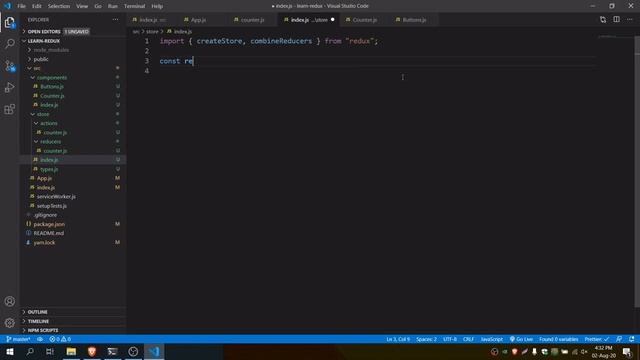Collapse the components folder
The width and height of the screenshot is (640, 360).
pos(51,78)
